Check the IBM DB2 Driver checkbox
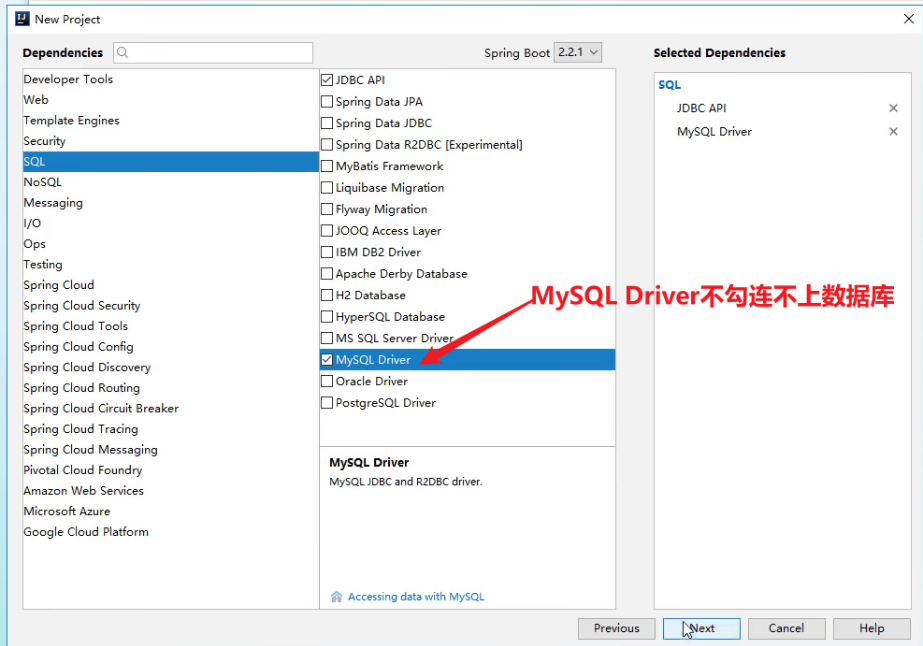 coord(327,252)
